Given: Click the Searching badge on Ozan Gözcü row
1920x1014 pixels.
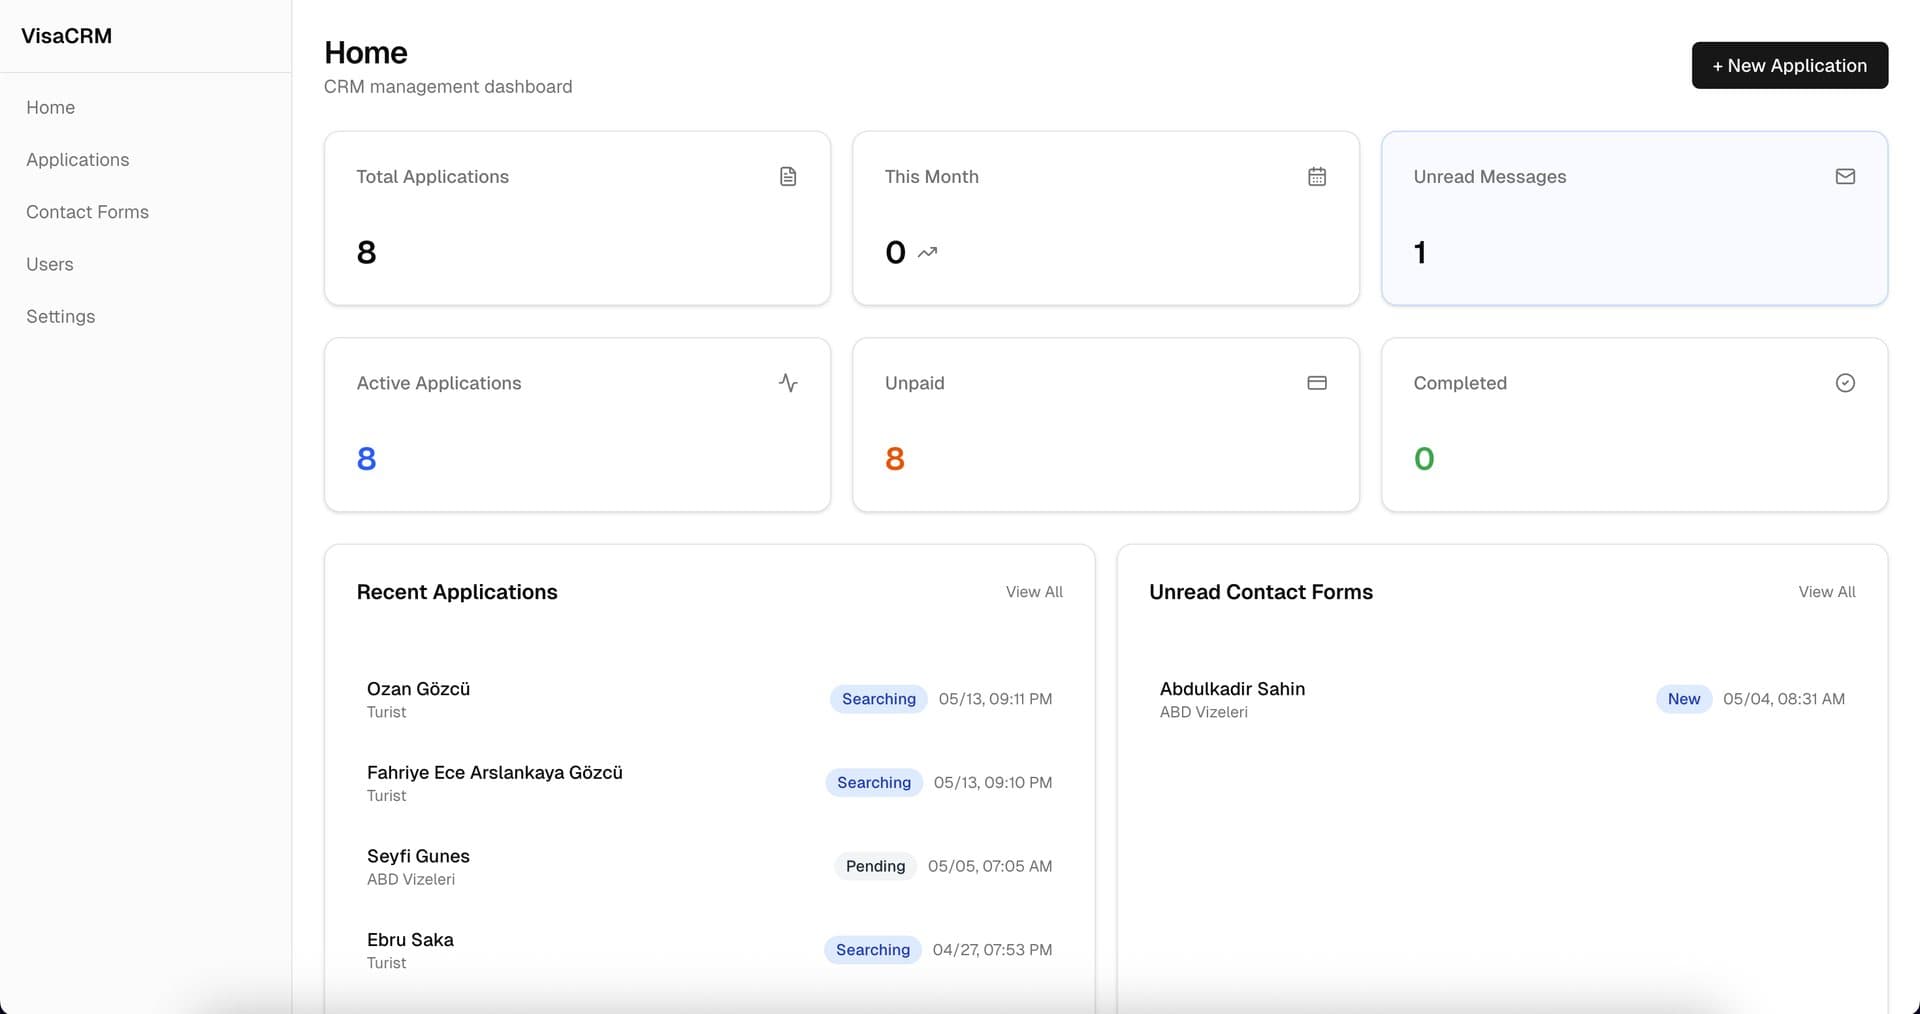Looking at the screenshot, I should [x=878, y=699].
